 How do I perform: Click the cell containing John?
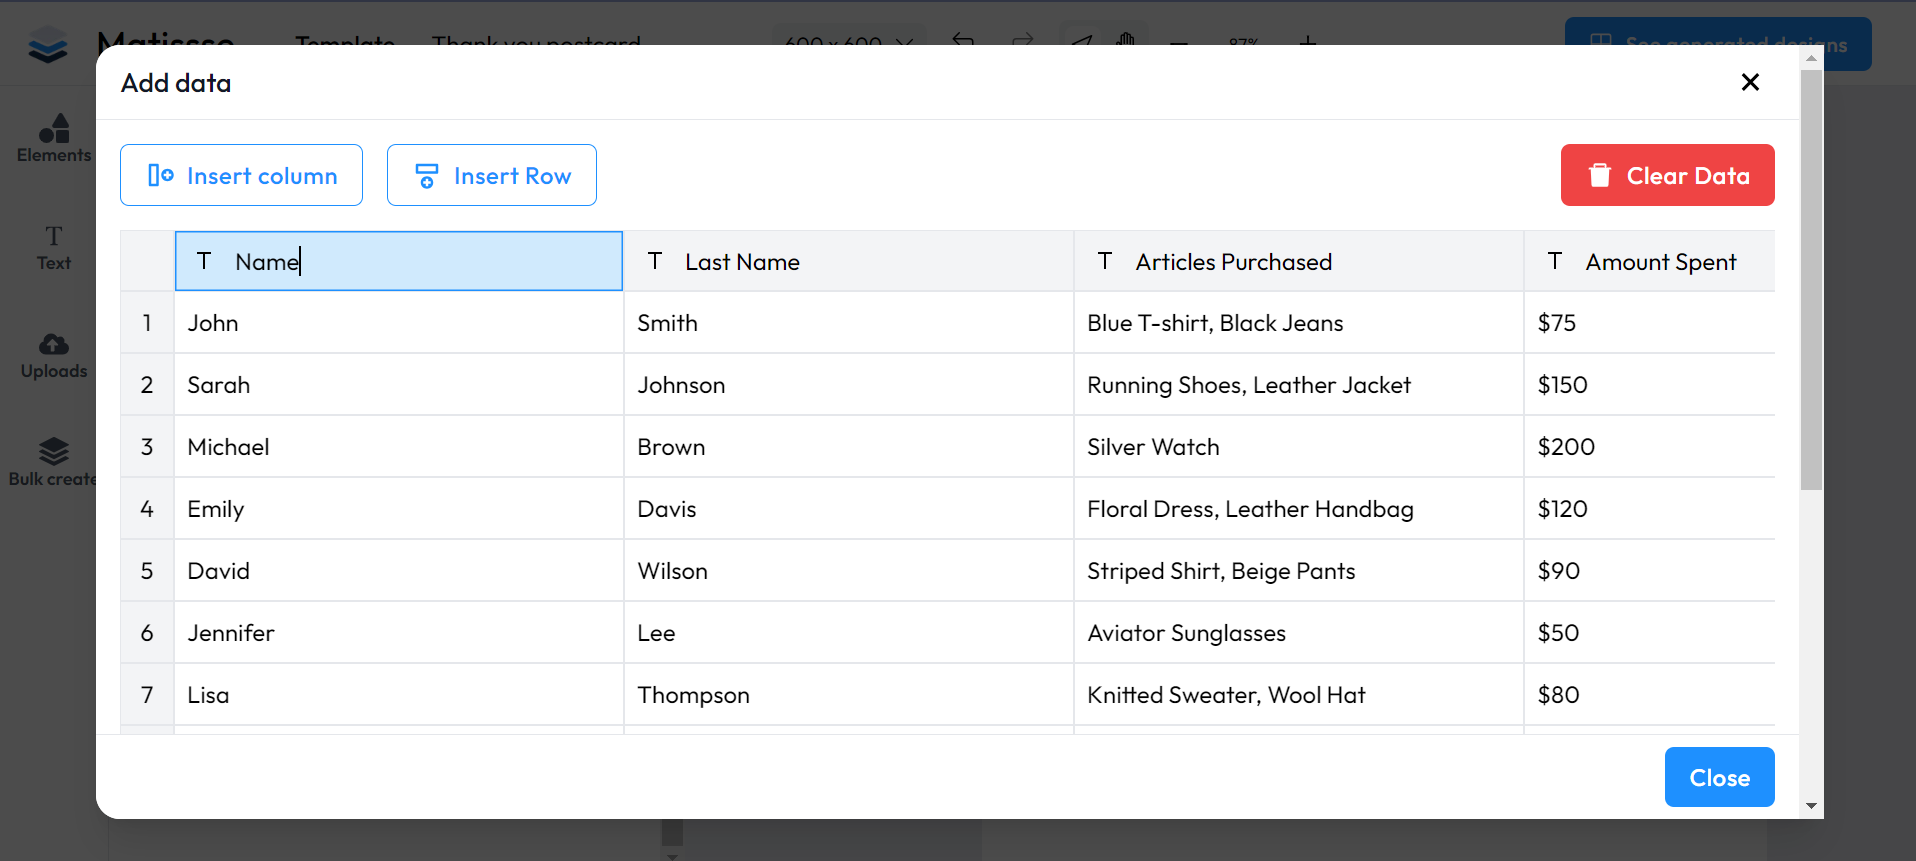click(399, 323)
